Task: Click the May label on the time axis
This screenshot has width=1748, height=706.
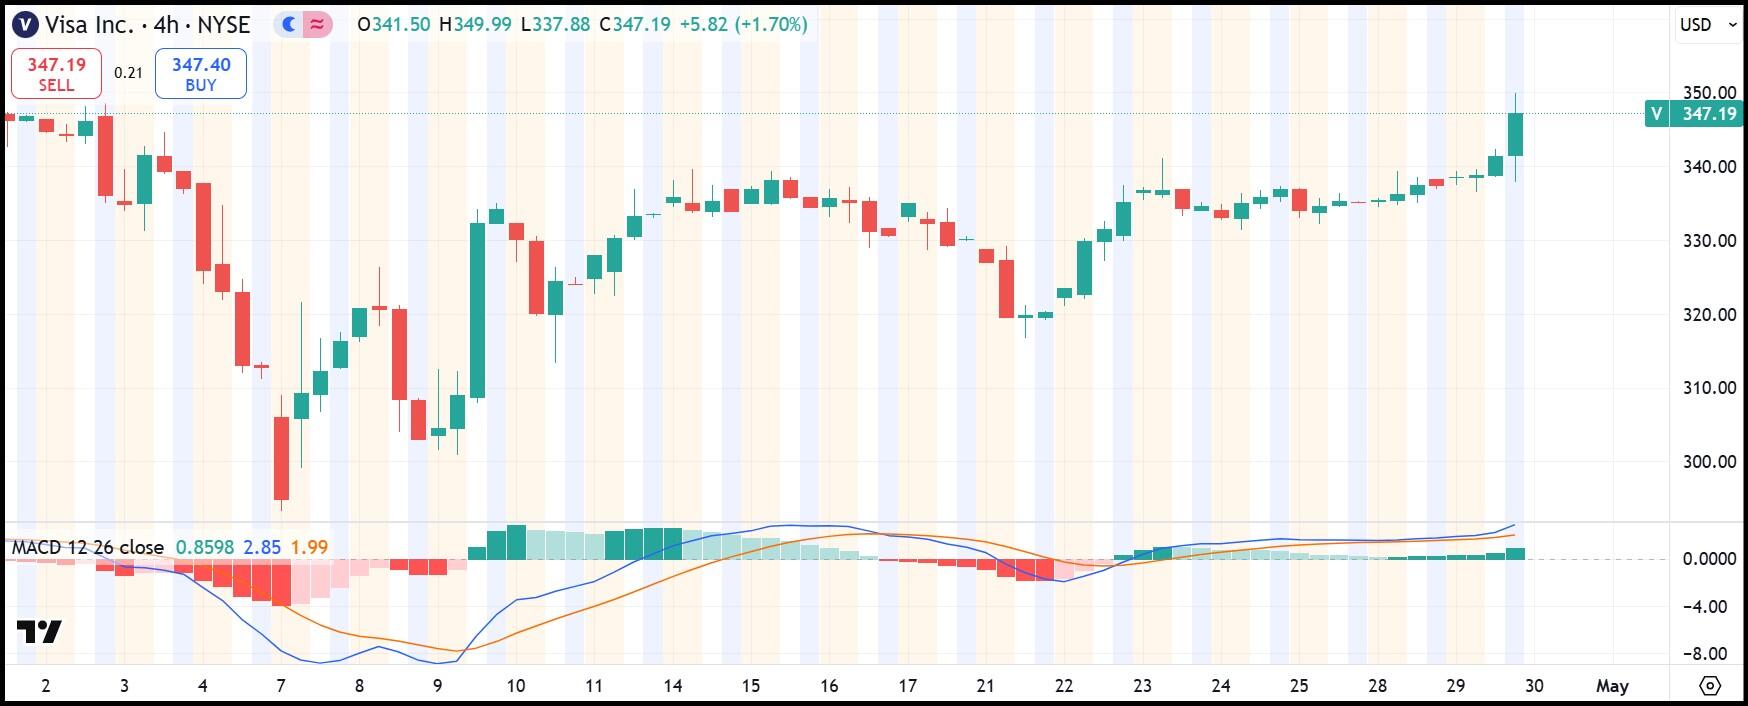Action: coord(1612,686)
